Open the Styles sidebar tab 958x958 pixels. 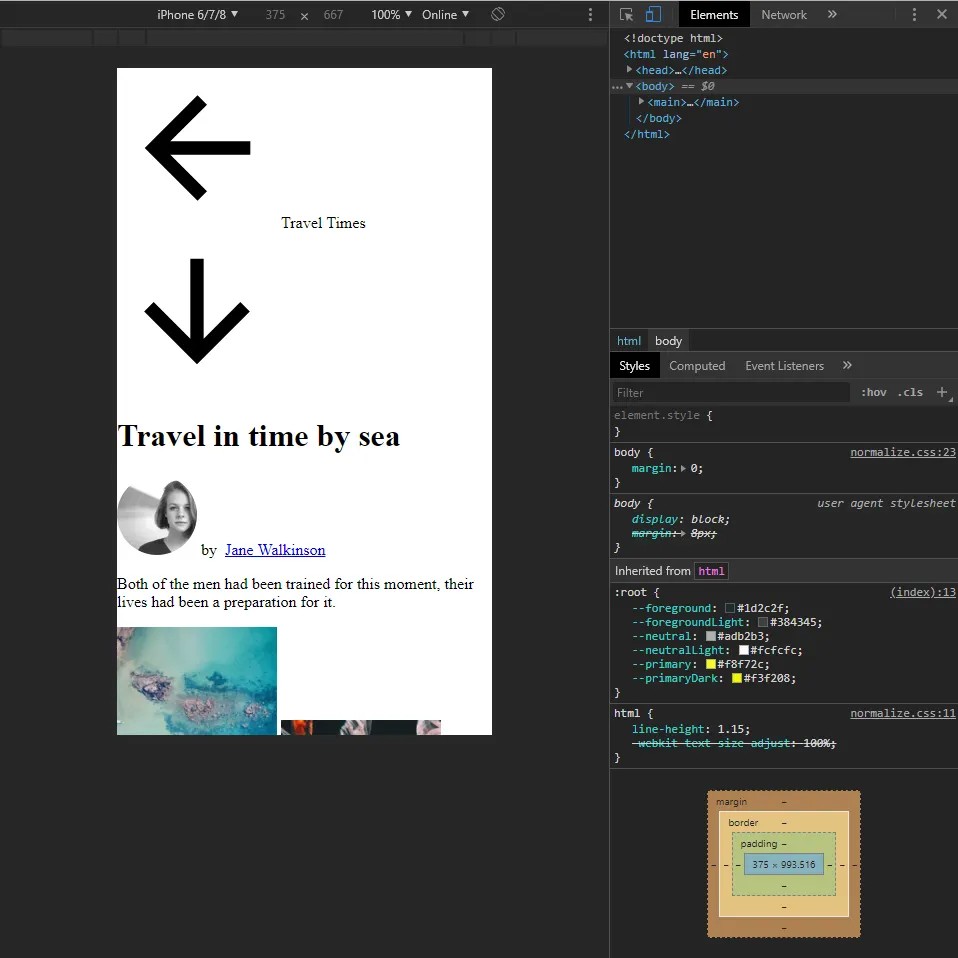tap(634, 365)
